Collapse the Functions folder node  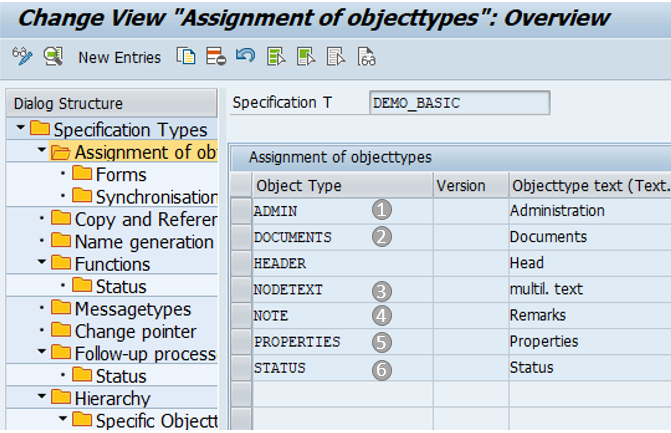coord(41,264)
